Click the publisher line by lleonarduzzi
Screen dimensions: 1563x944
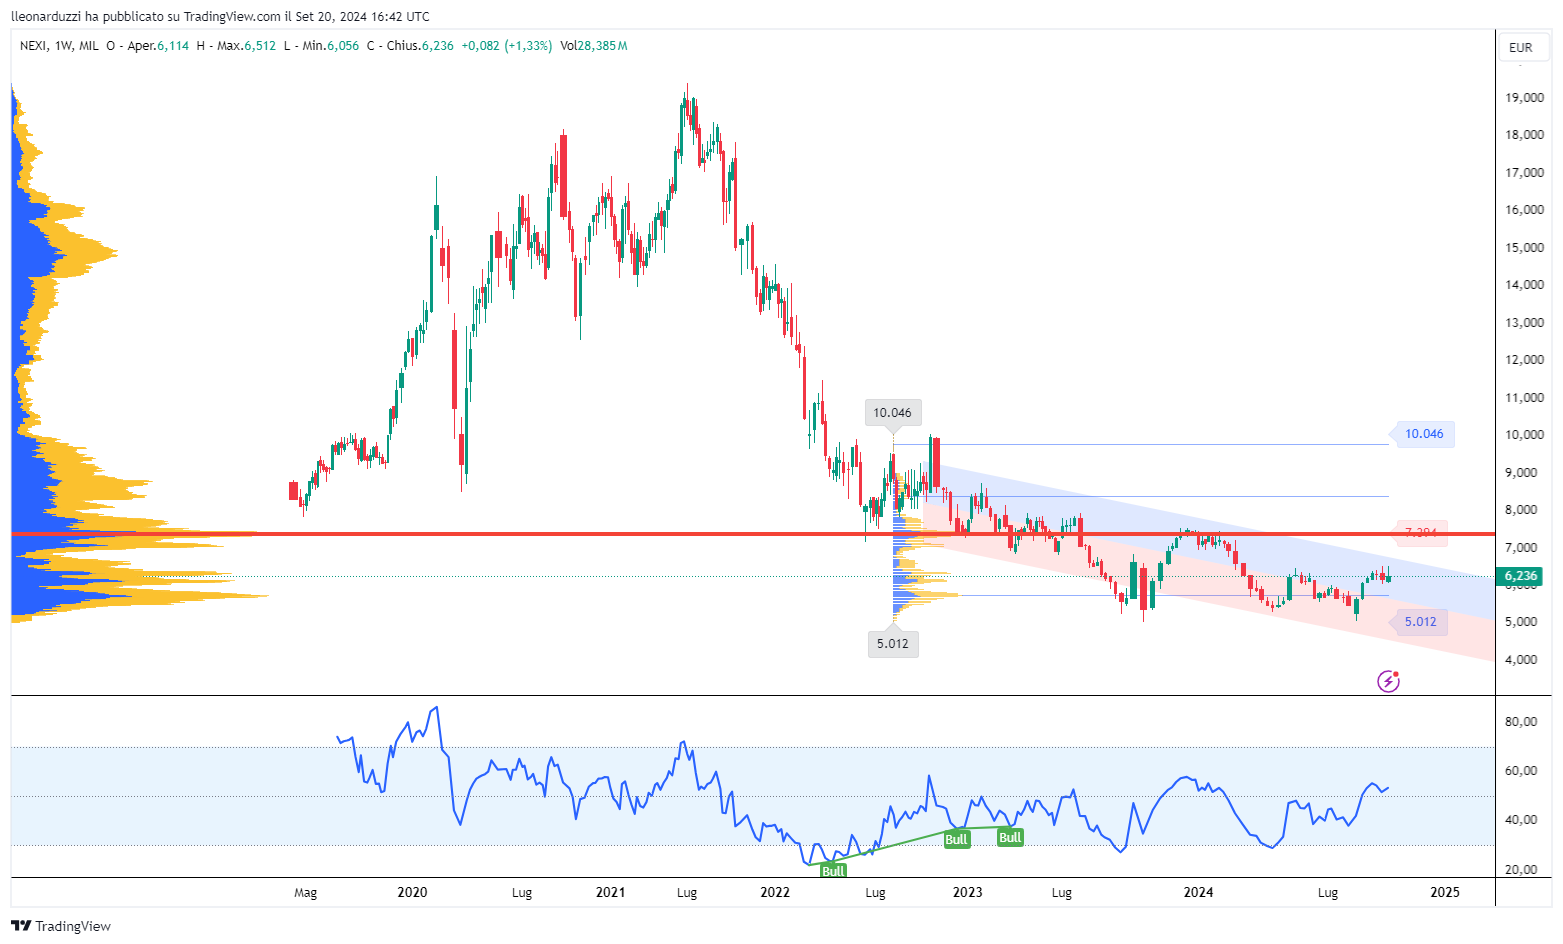click(x=220, y=16)
